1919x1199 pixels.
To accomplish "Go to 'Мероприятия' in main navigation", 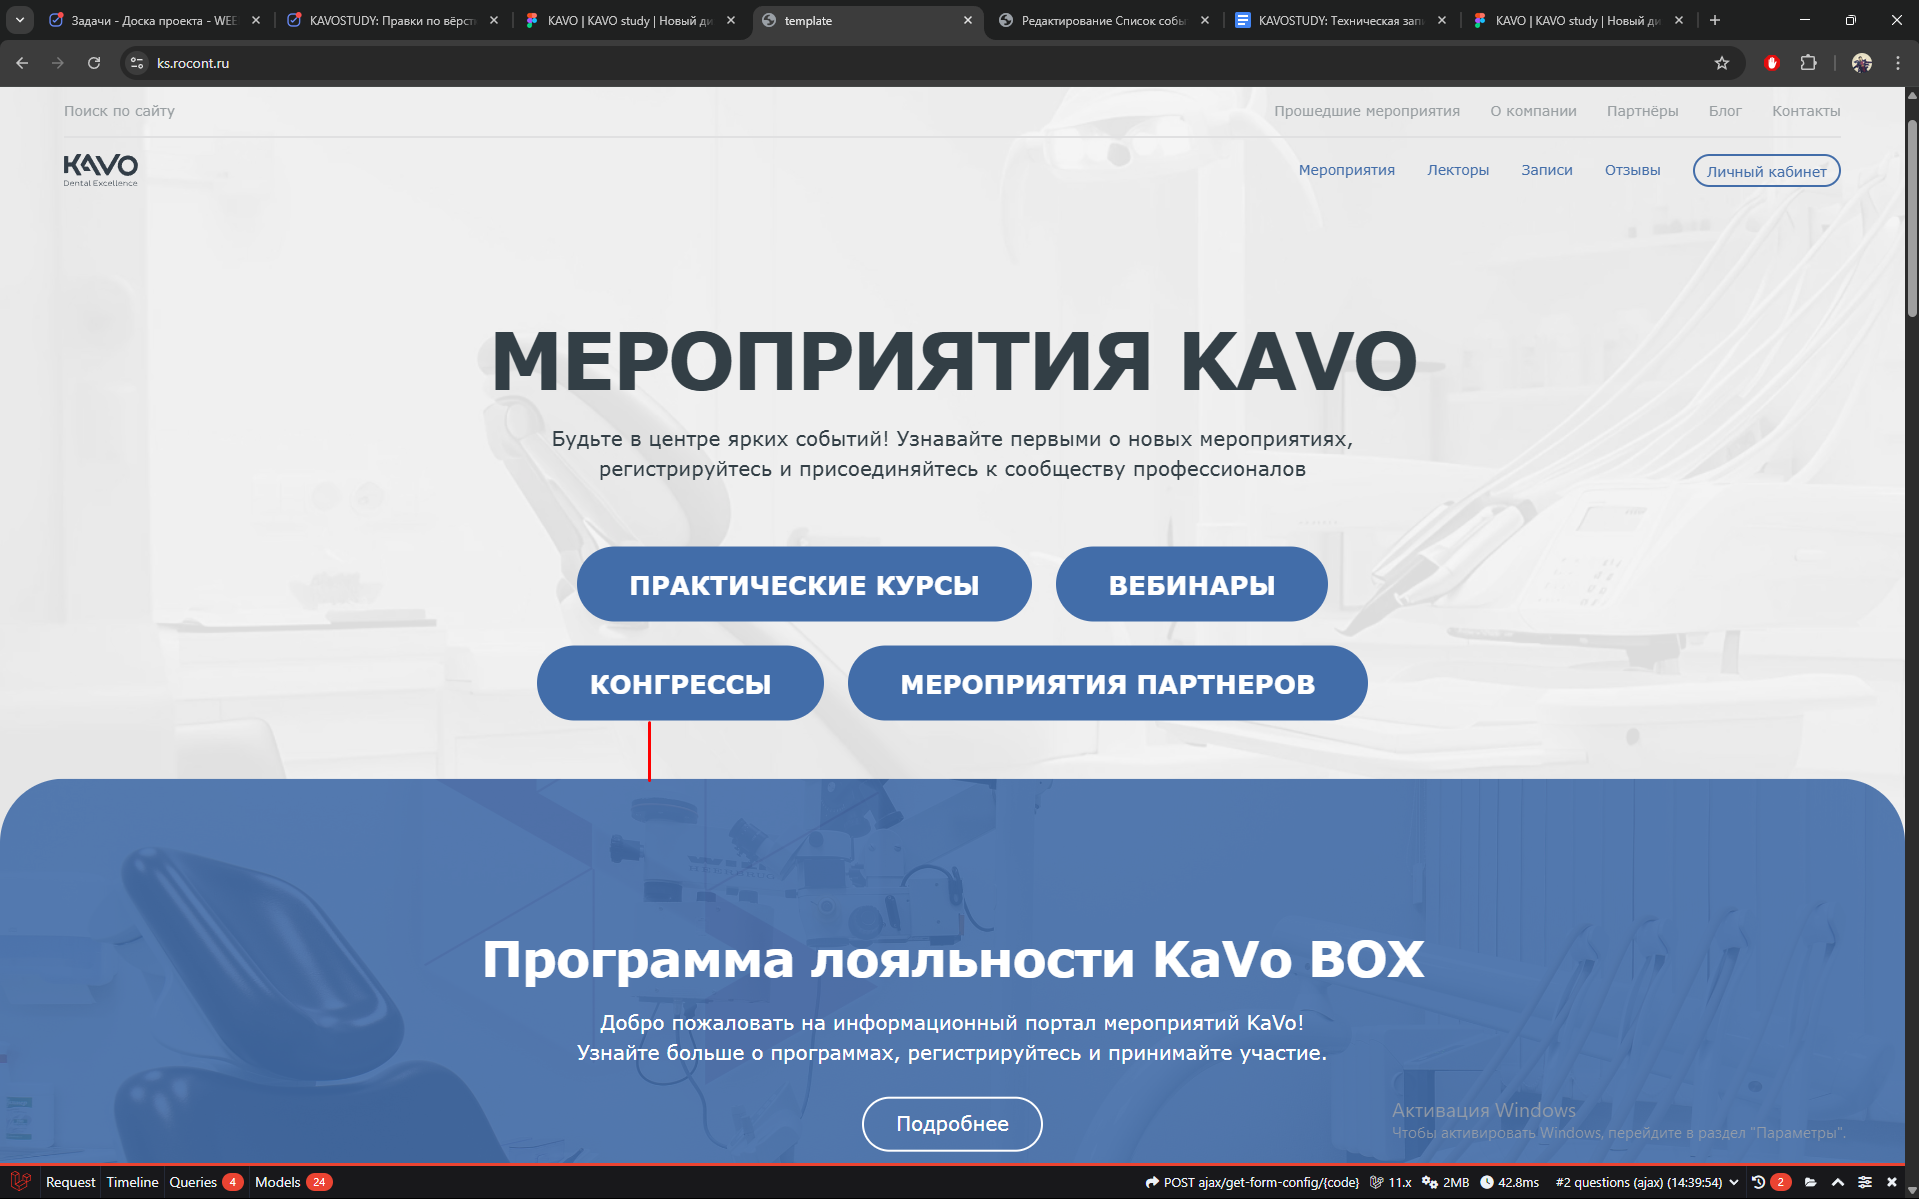I will coord(1346,170).
